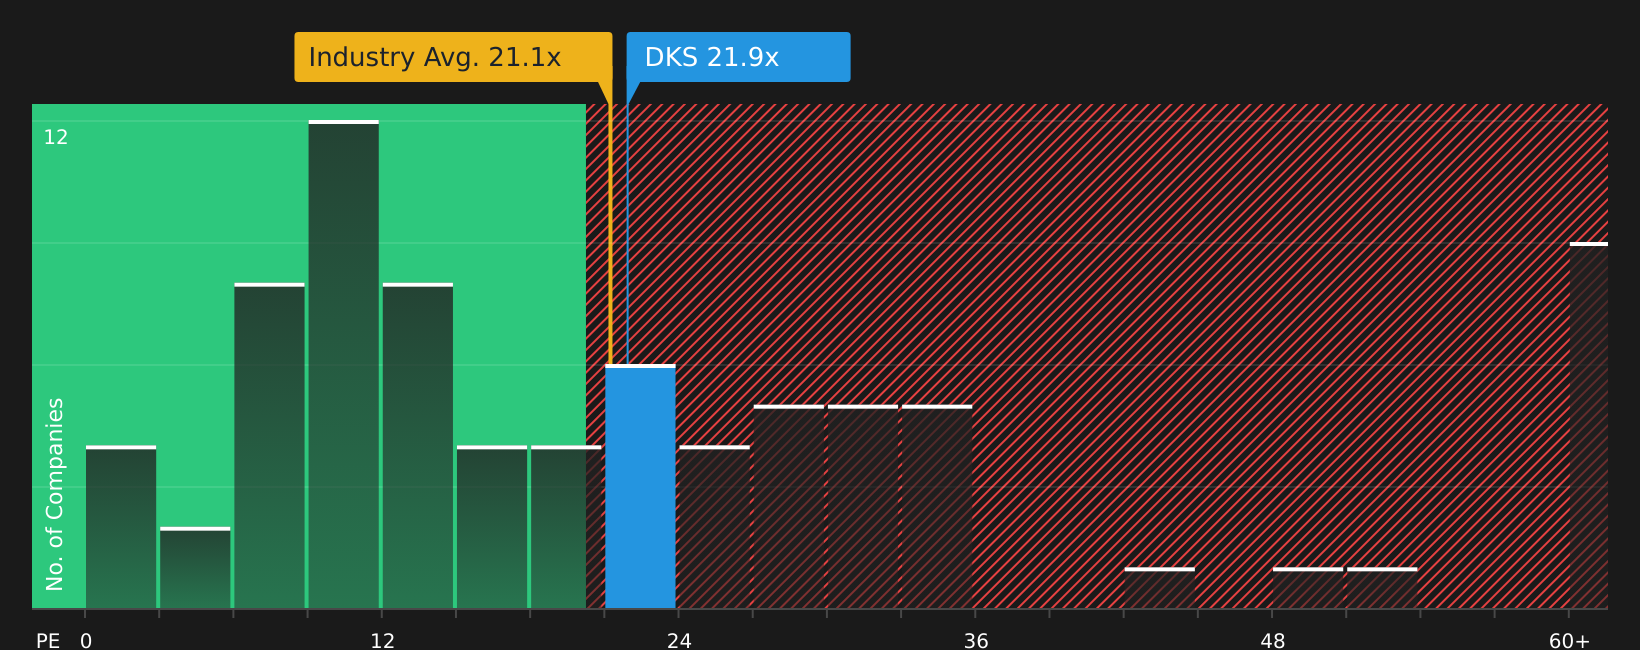
Task: Select the hatched bar for PE 30 to 33
Action: [863, 506]
